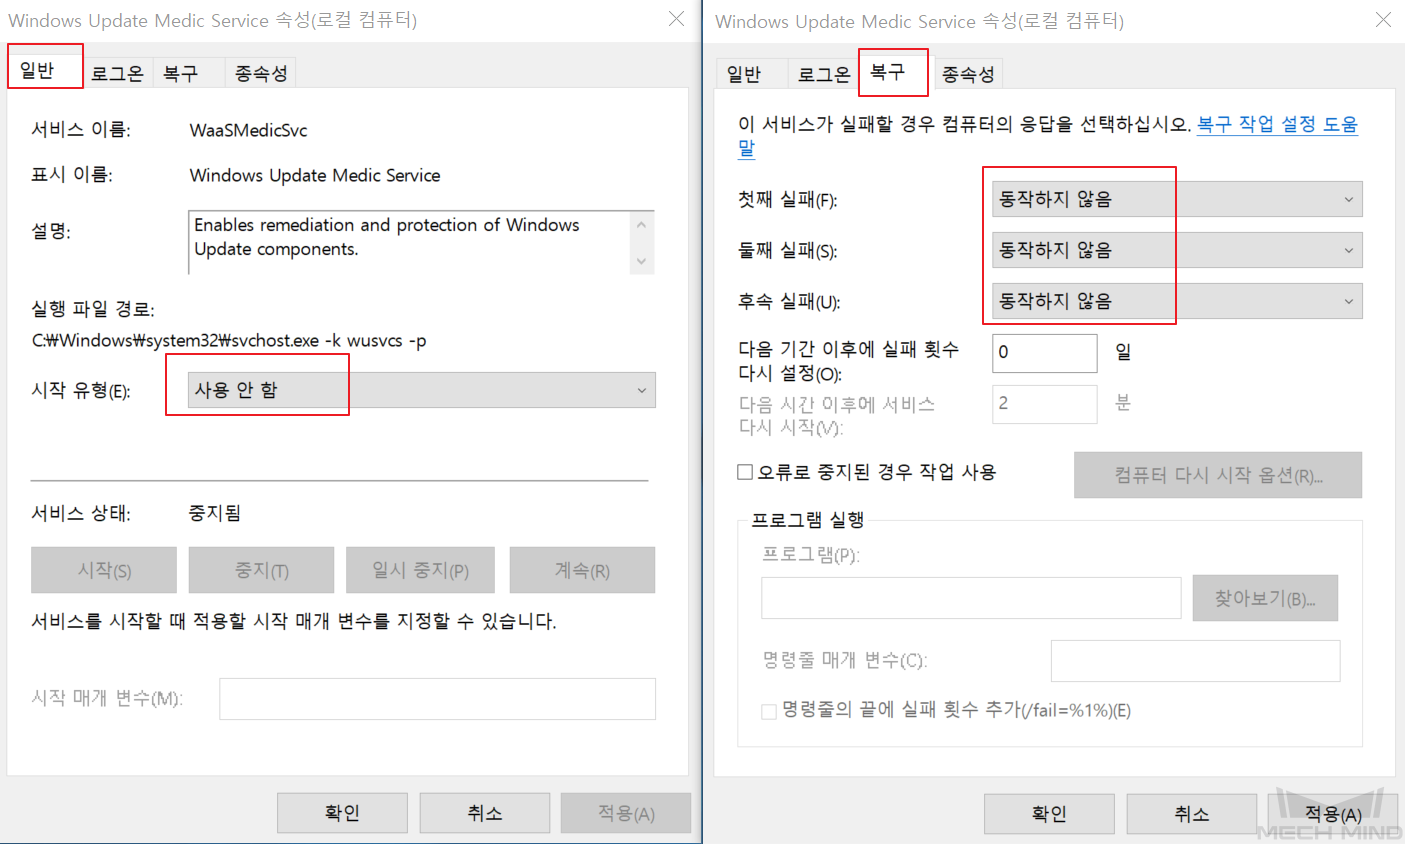The image size is (1405, 844).
Task: Click 확인 button in right dialog
Action: click(x=1049, y=814)
